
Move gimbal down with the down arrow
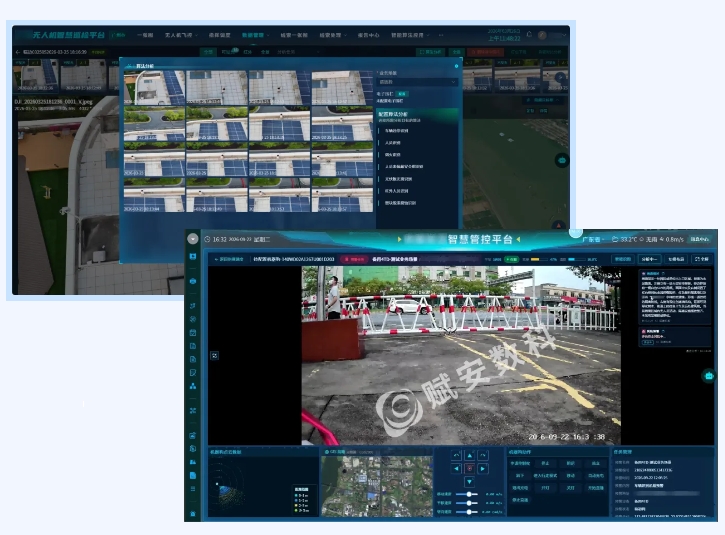(469, 482)
